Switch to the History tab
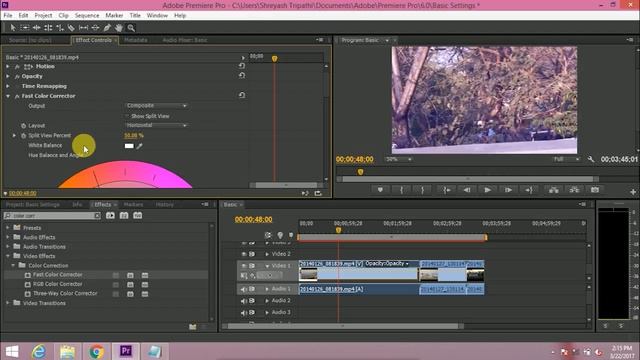 point(164,204)
